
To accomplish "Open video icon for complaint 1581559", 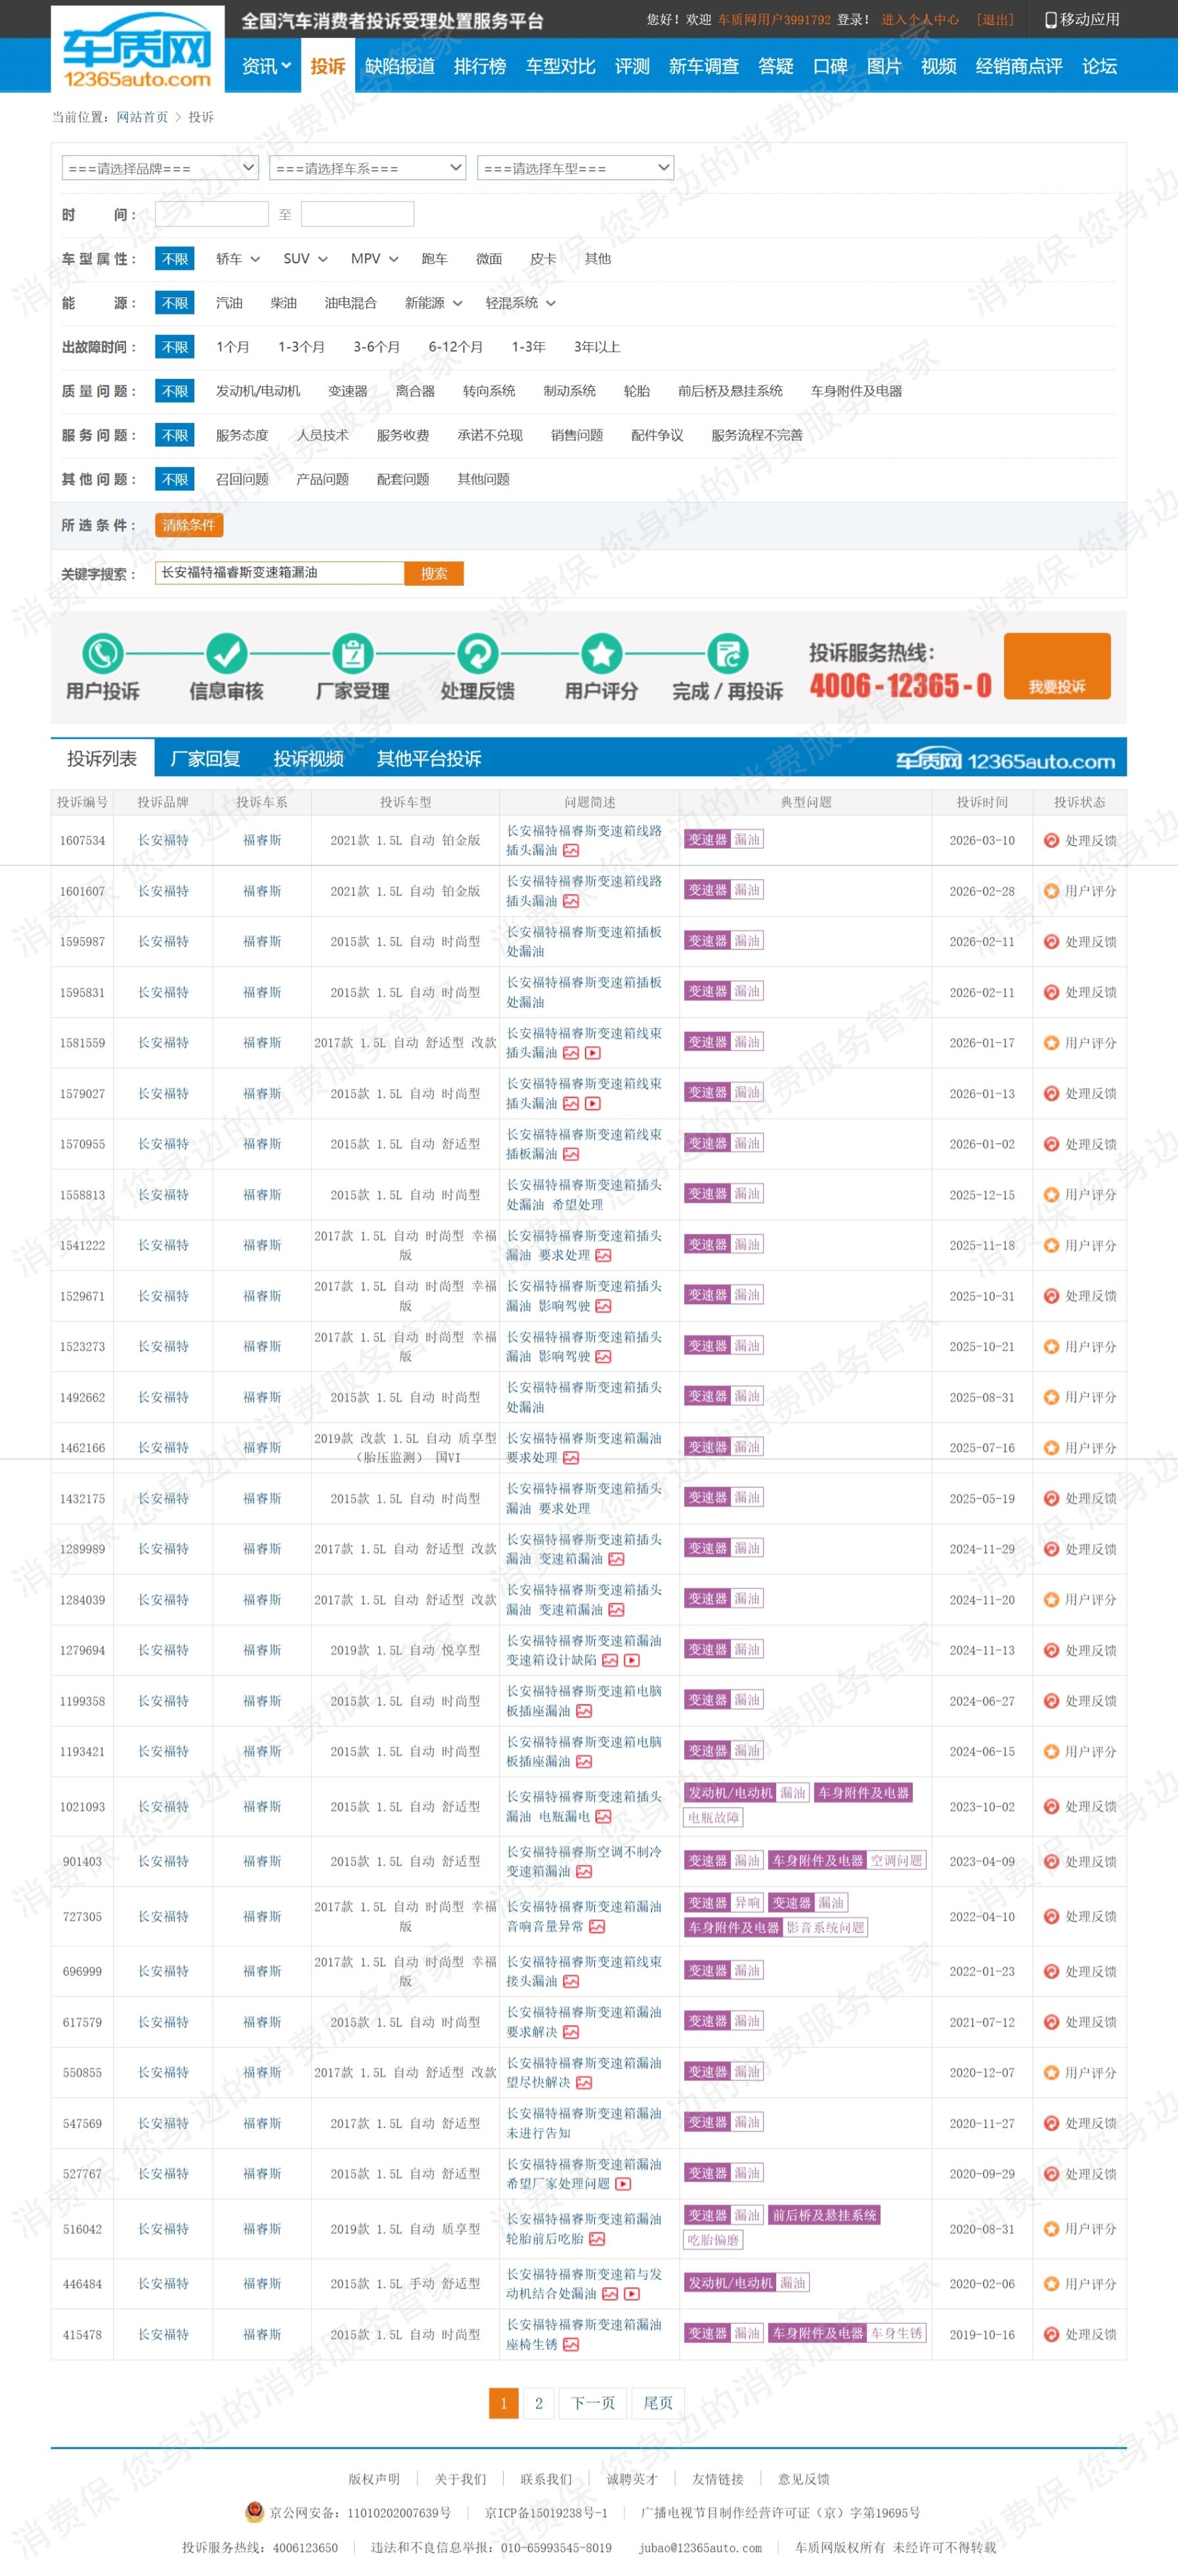I will pos(593,1053).
